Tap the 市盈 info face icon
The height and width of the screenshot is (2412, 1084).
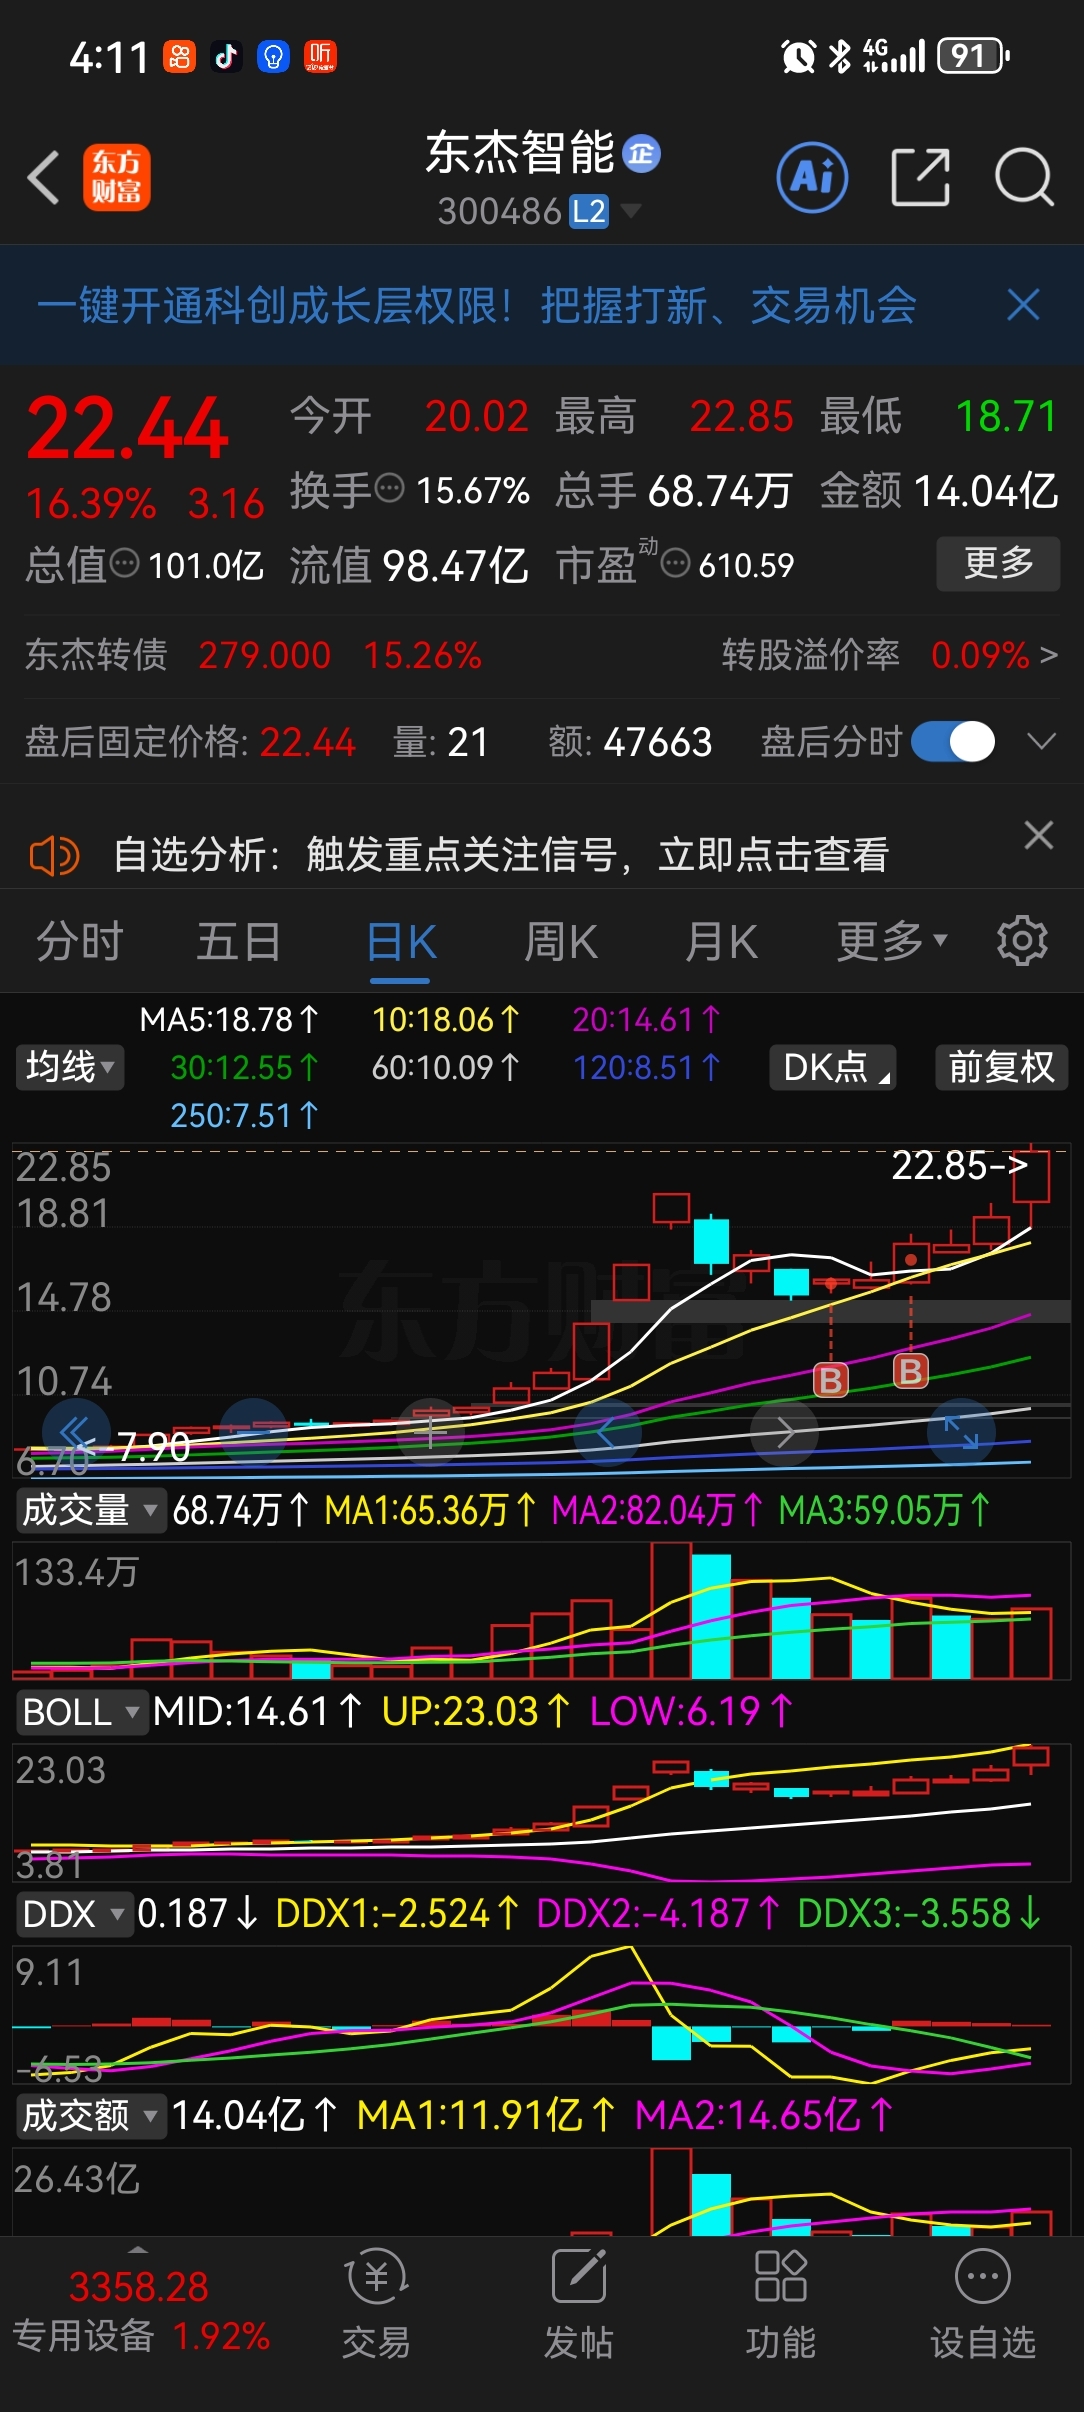pyautogui.click(x=676, y=563)
